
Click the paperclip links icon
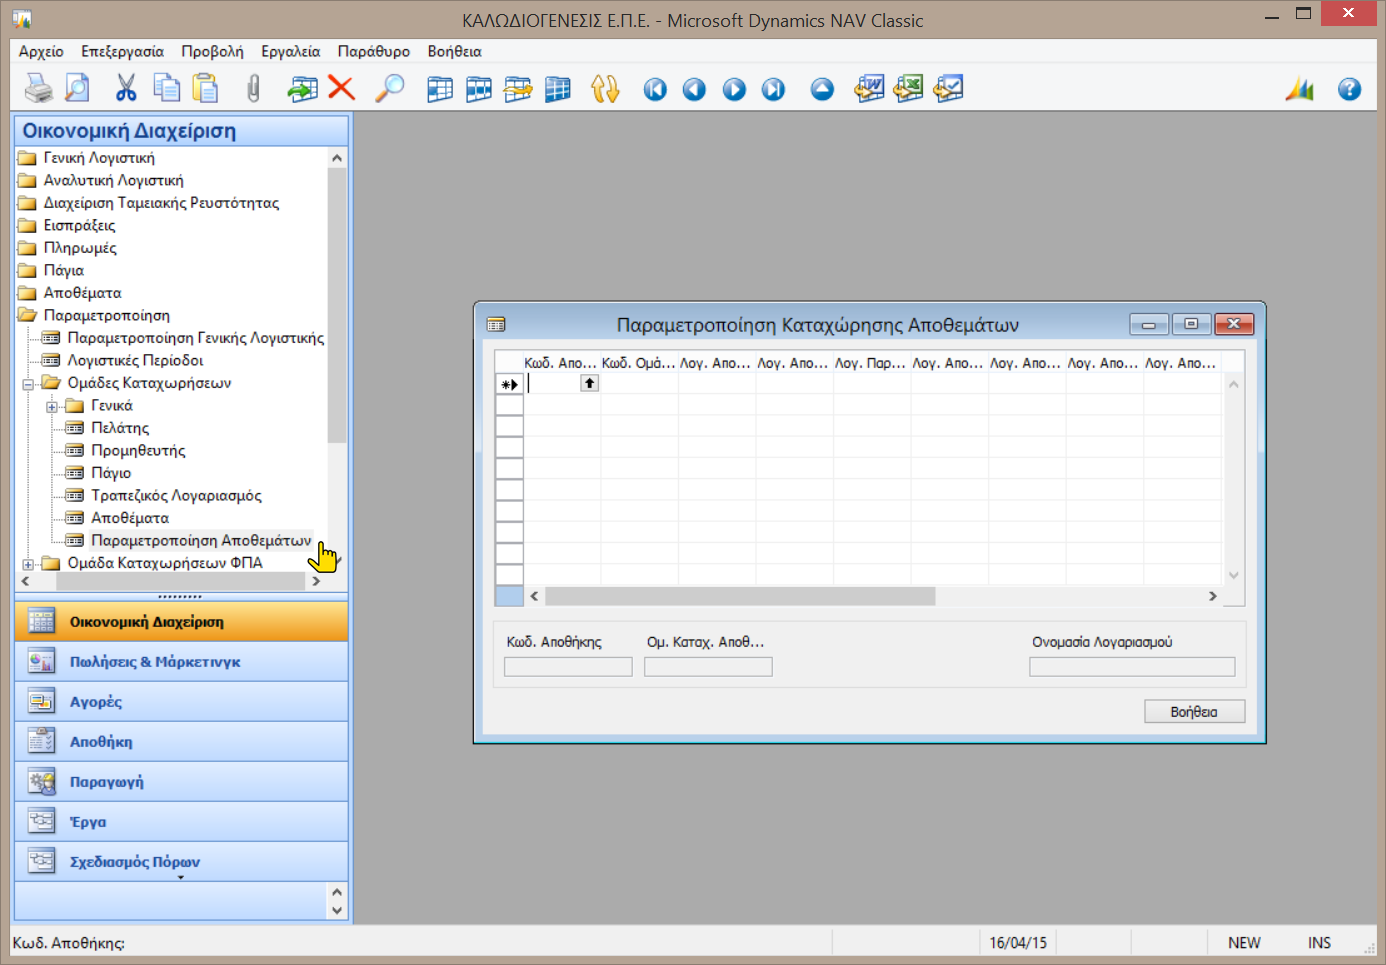[x=254, y=89]
